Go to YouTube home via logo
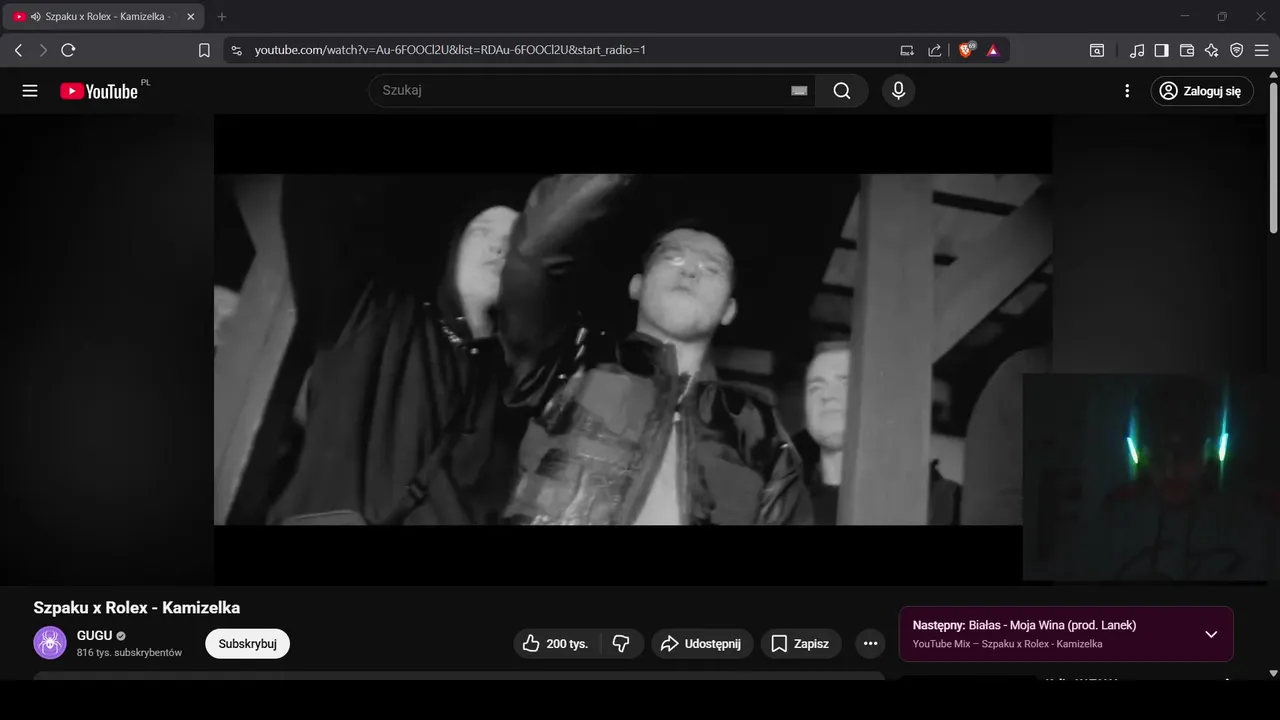The image size is (1280, 720). click(99, 91)
